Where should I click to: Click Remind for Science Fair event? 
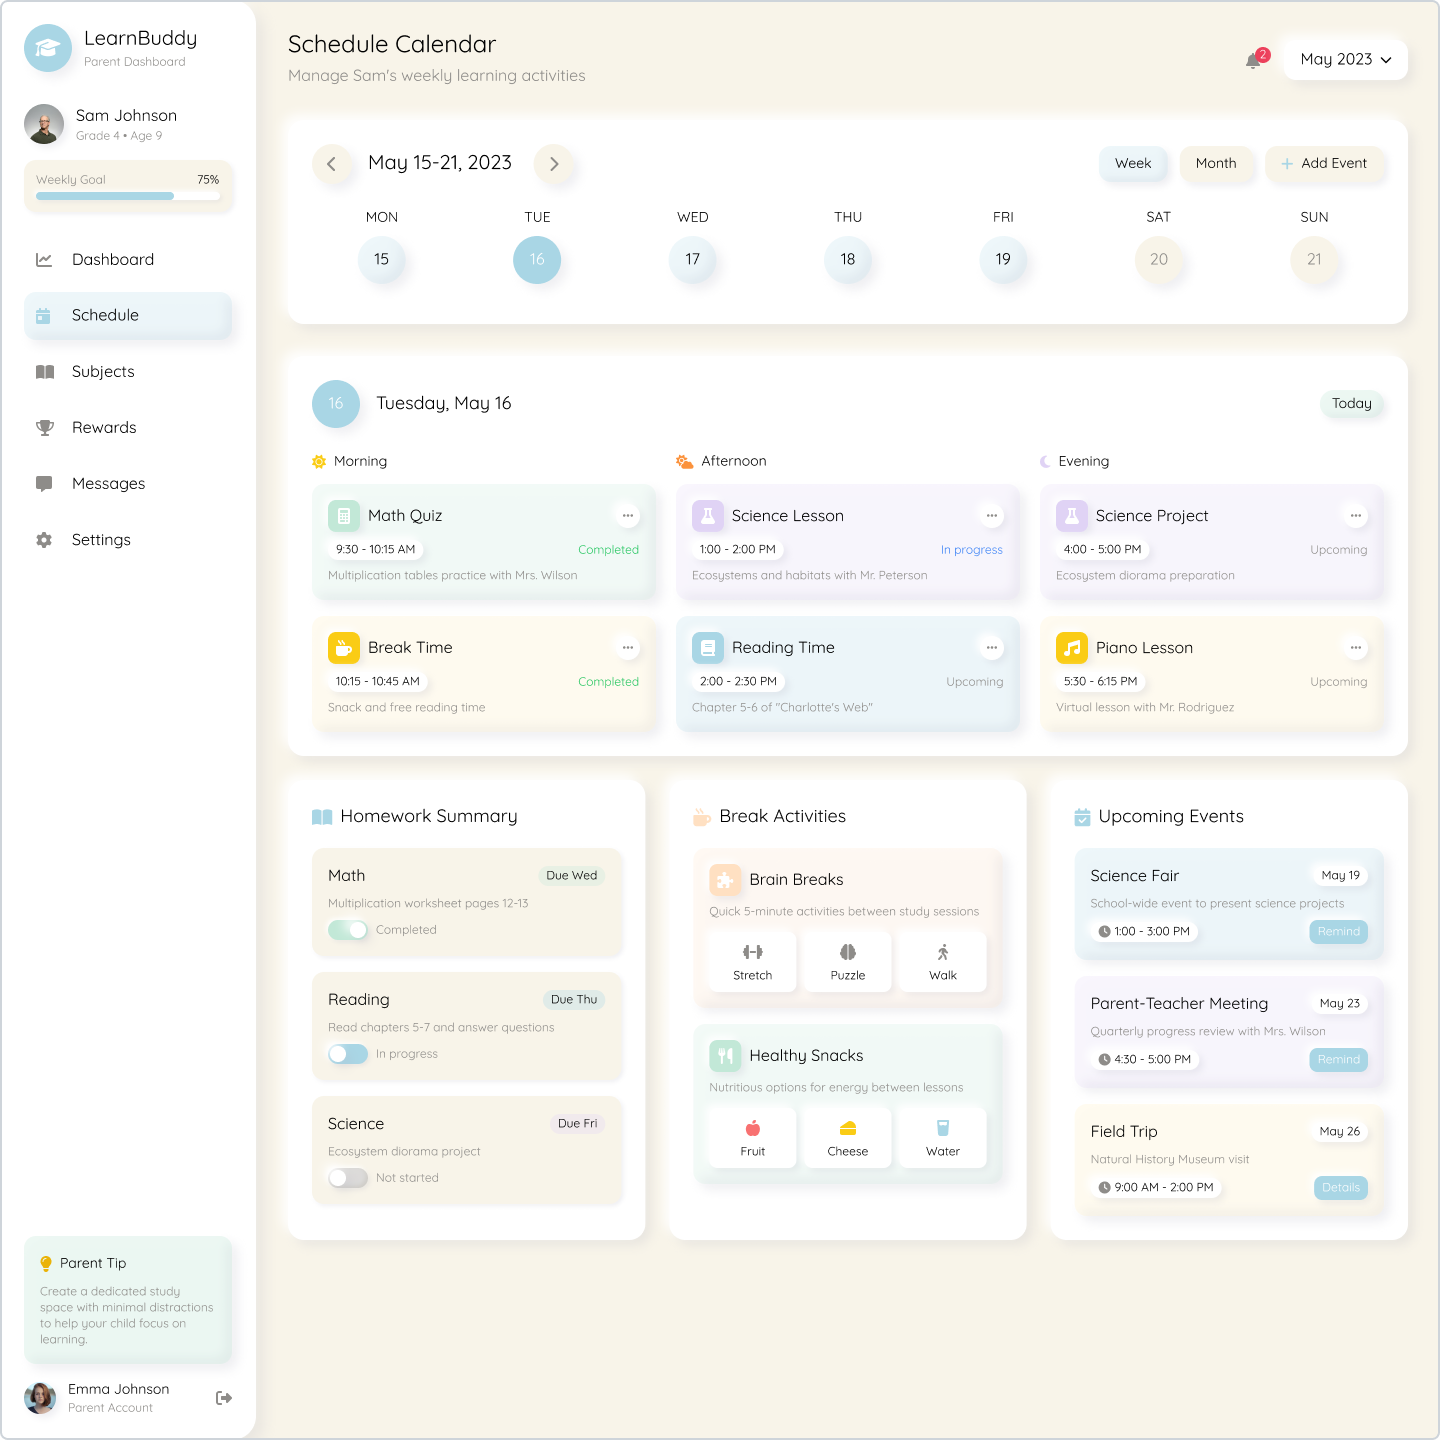click(x=1338, y=932)
